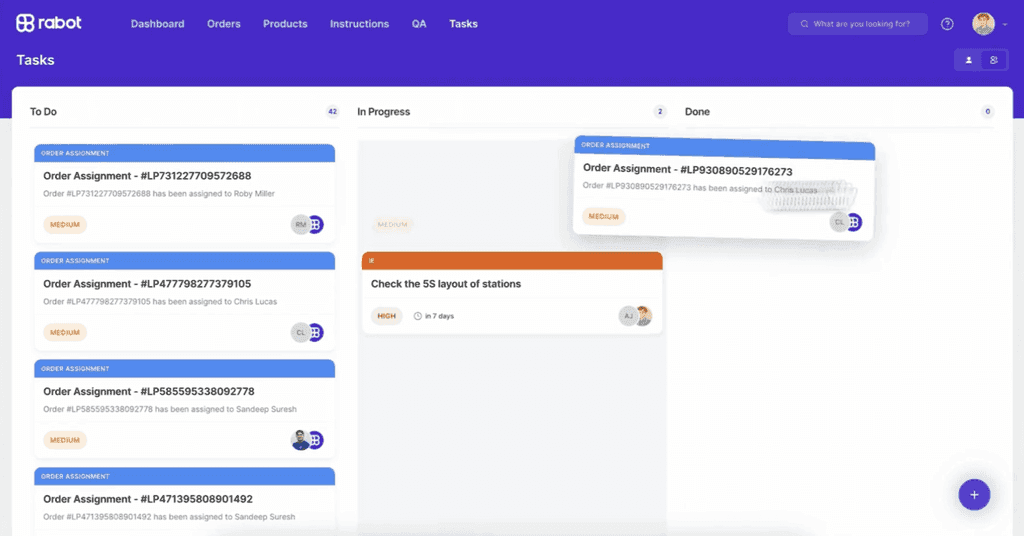Click Sandeep Suresh's photo avatar on LP585595338092778 card
Screen dimensions: 1024x536
point(300,440)
